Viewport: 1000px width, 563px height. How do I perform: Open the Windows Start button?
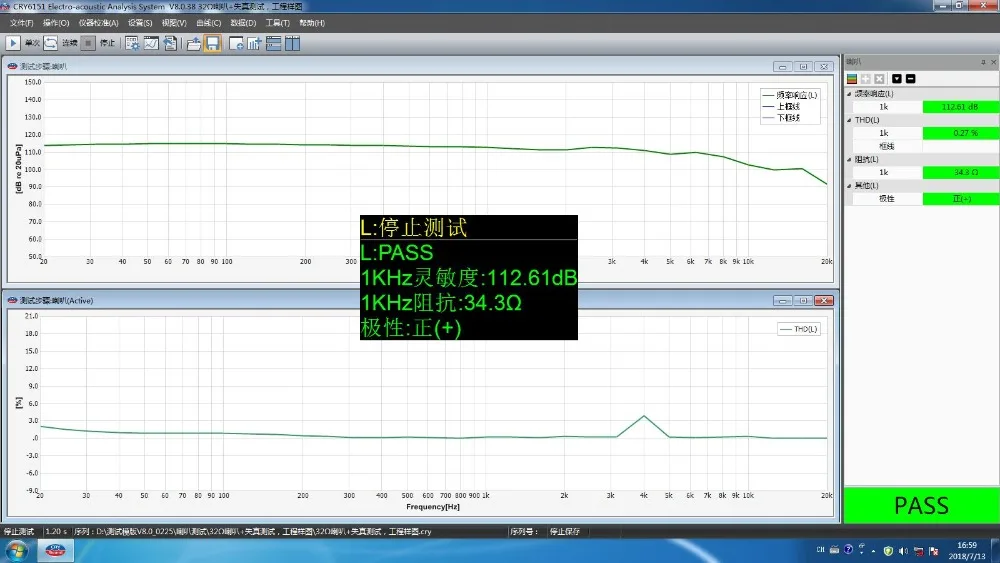(x=17, y=550)
